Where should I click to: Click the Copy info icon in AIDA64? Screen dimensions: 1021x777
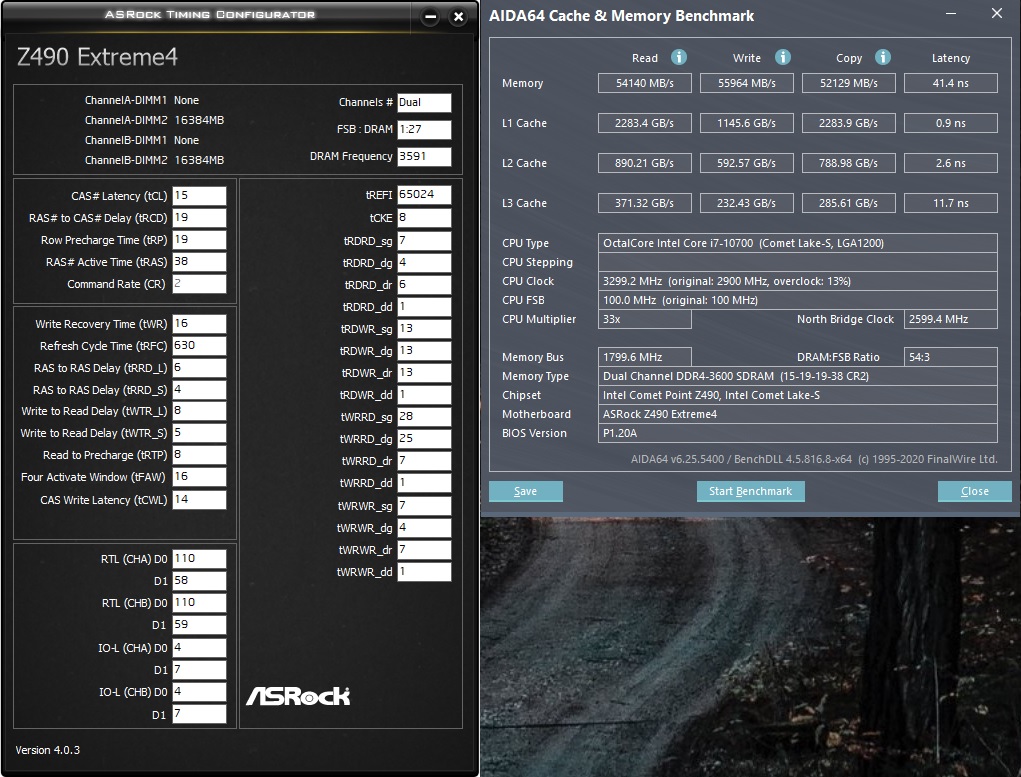pos(882,57)
